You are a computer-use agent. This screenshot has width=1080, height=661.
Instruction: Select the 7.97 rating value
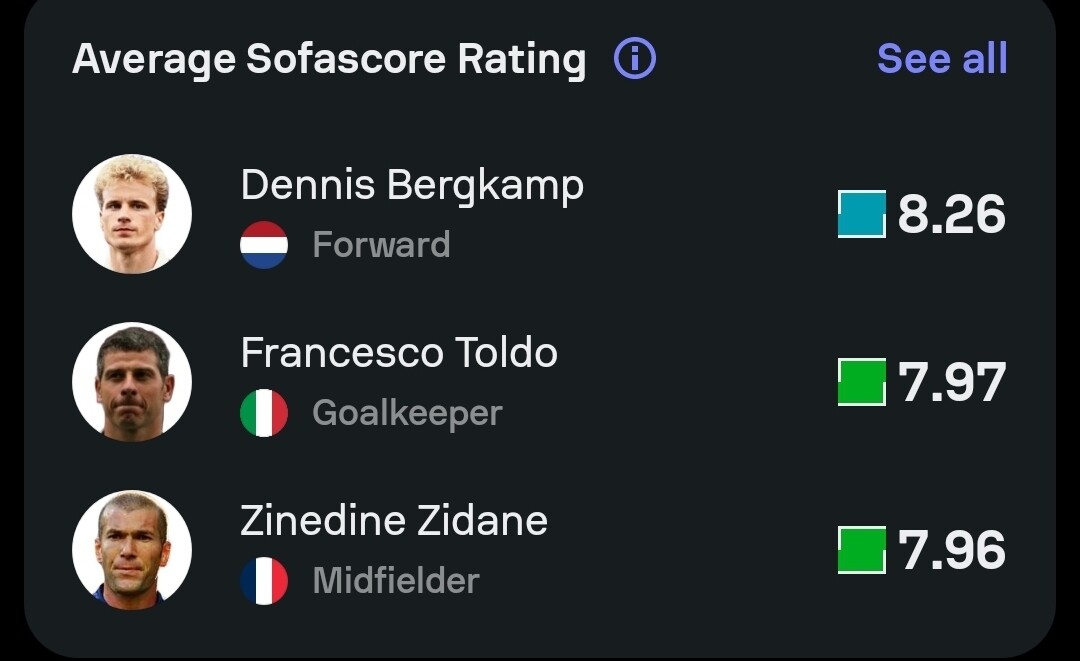[x=951, y=382]
